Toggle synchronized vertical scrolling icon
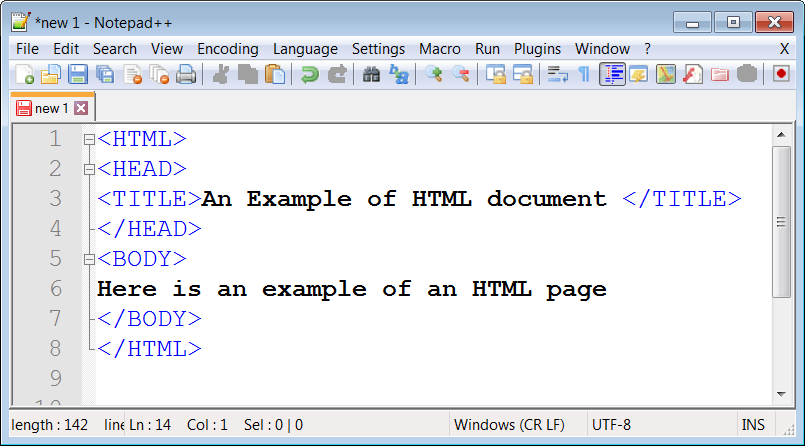The width and height of the screenshot is (805, 446). 495,74
